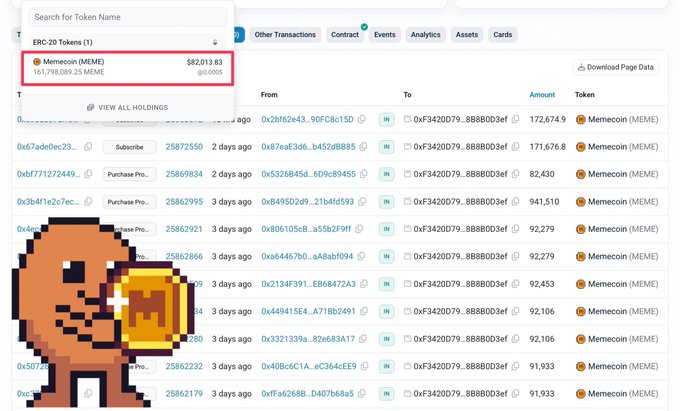Toggle the ERC-20 Tokens sort arrows
The image size is (680, 411).
(215, 42)
